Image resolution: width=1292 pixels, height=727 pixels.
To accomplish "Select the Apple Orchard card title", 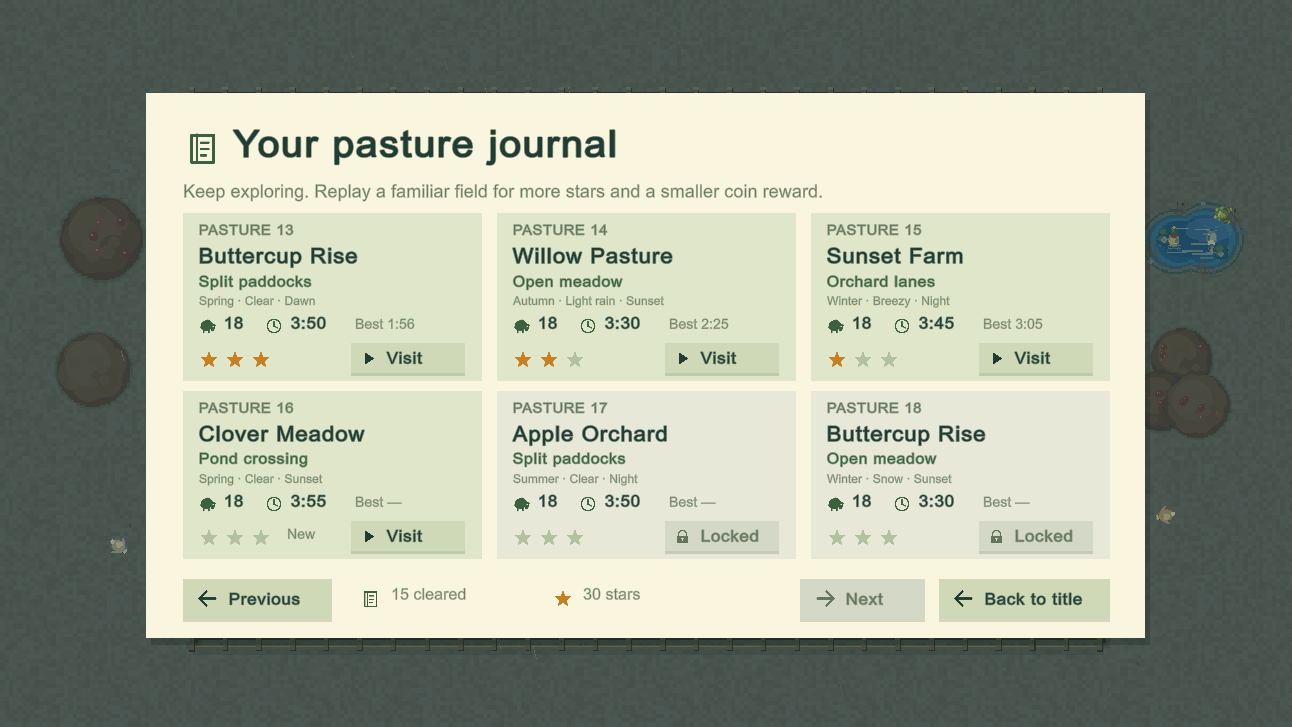I will point(590,434).
